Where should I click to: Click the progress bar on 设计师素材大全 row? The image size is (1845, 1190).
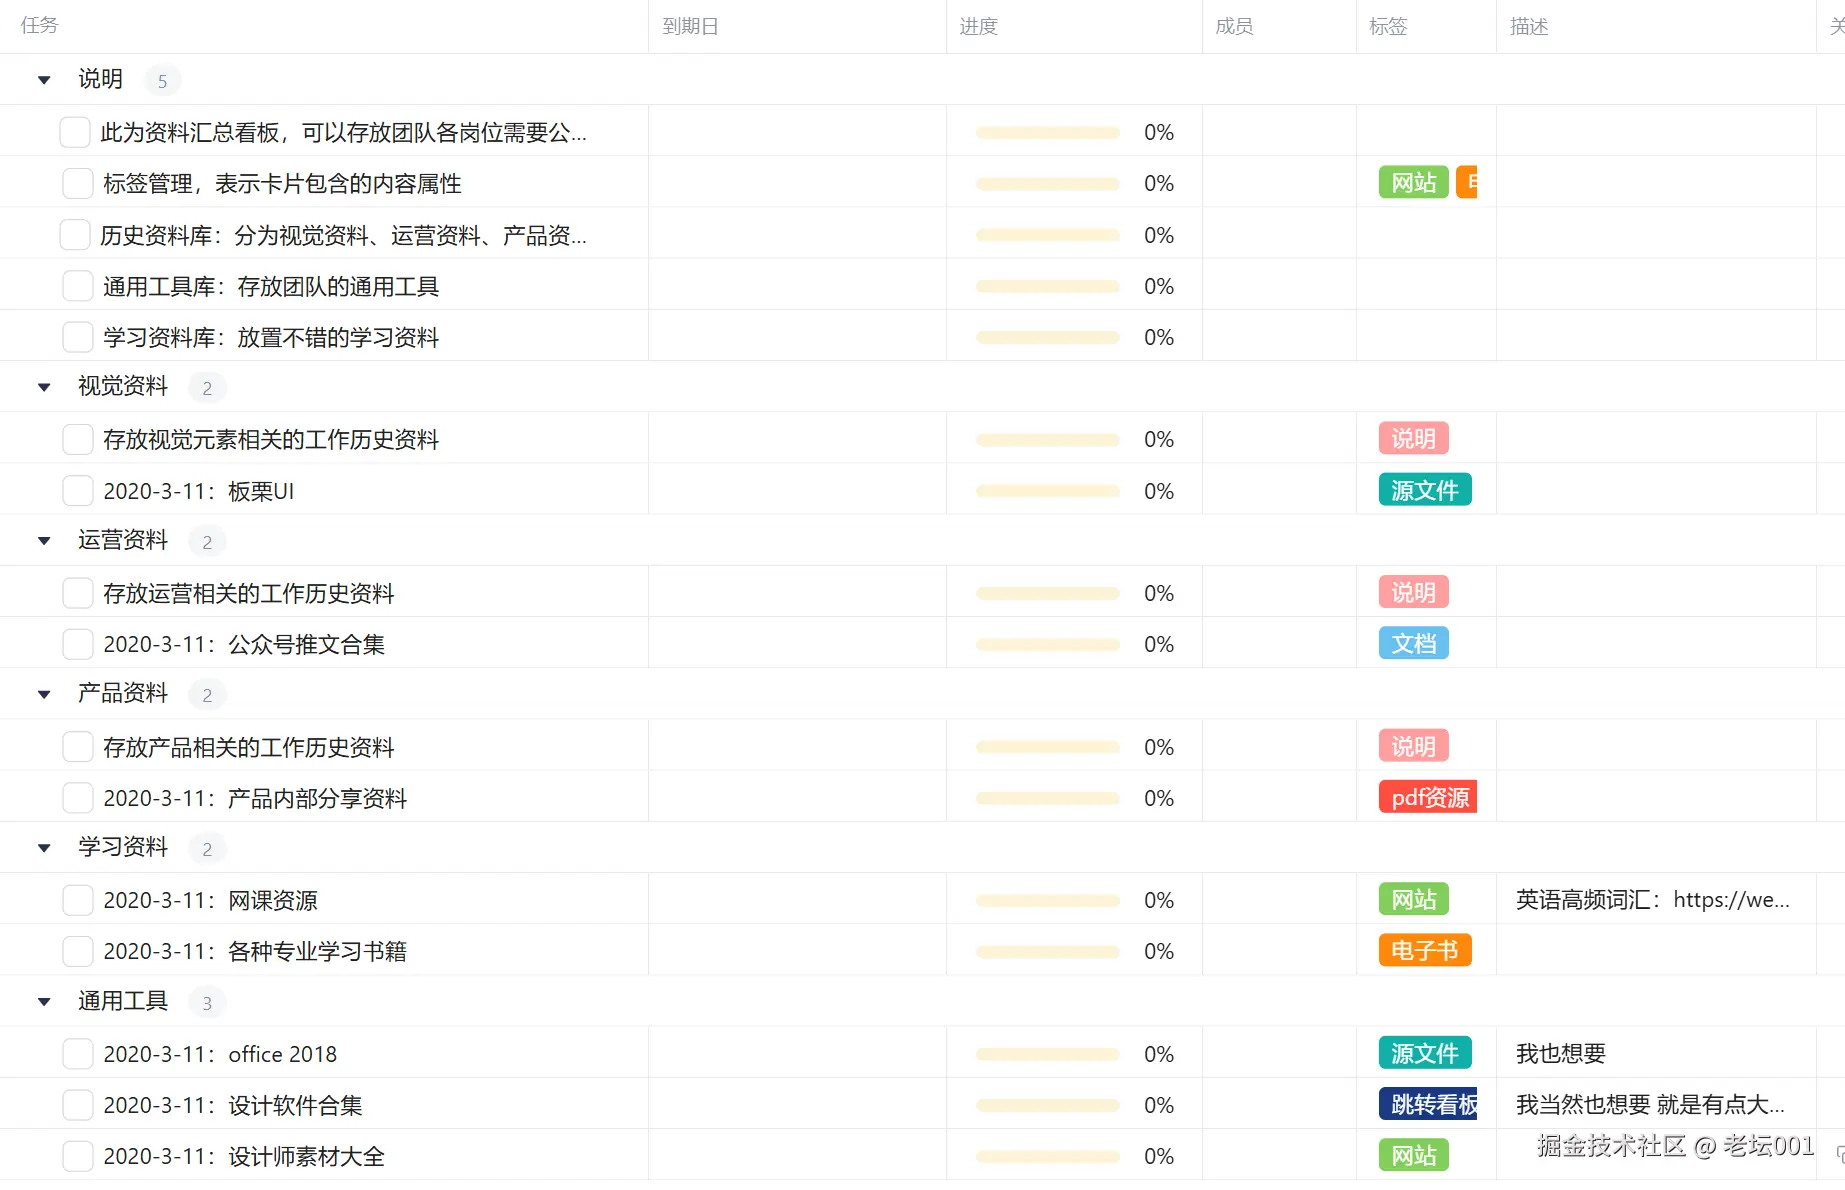coord(1046,1156)
